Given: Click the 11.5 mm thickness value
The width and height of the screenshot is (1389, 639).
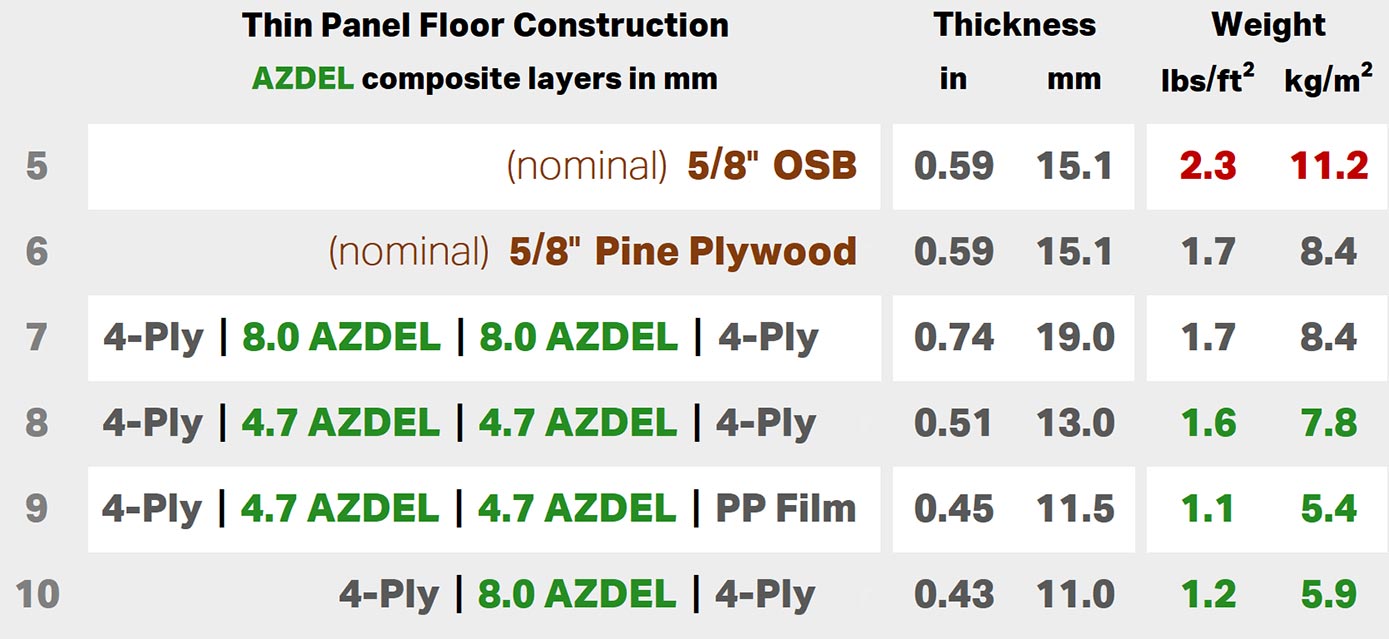Looking at the screenshot, I should pos(1074,508).
